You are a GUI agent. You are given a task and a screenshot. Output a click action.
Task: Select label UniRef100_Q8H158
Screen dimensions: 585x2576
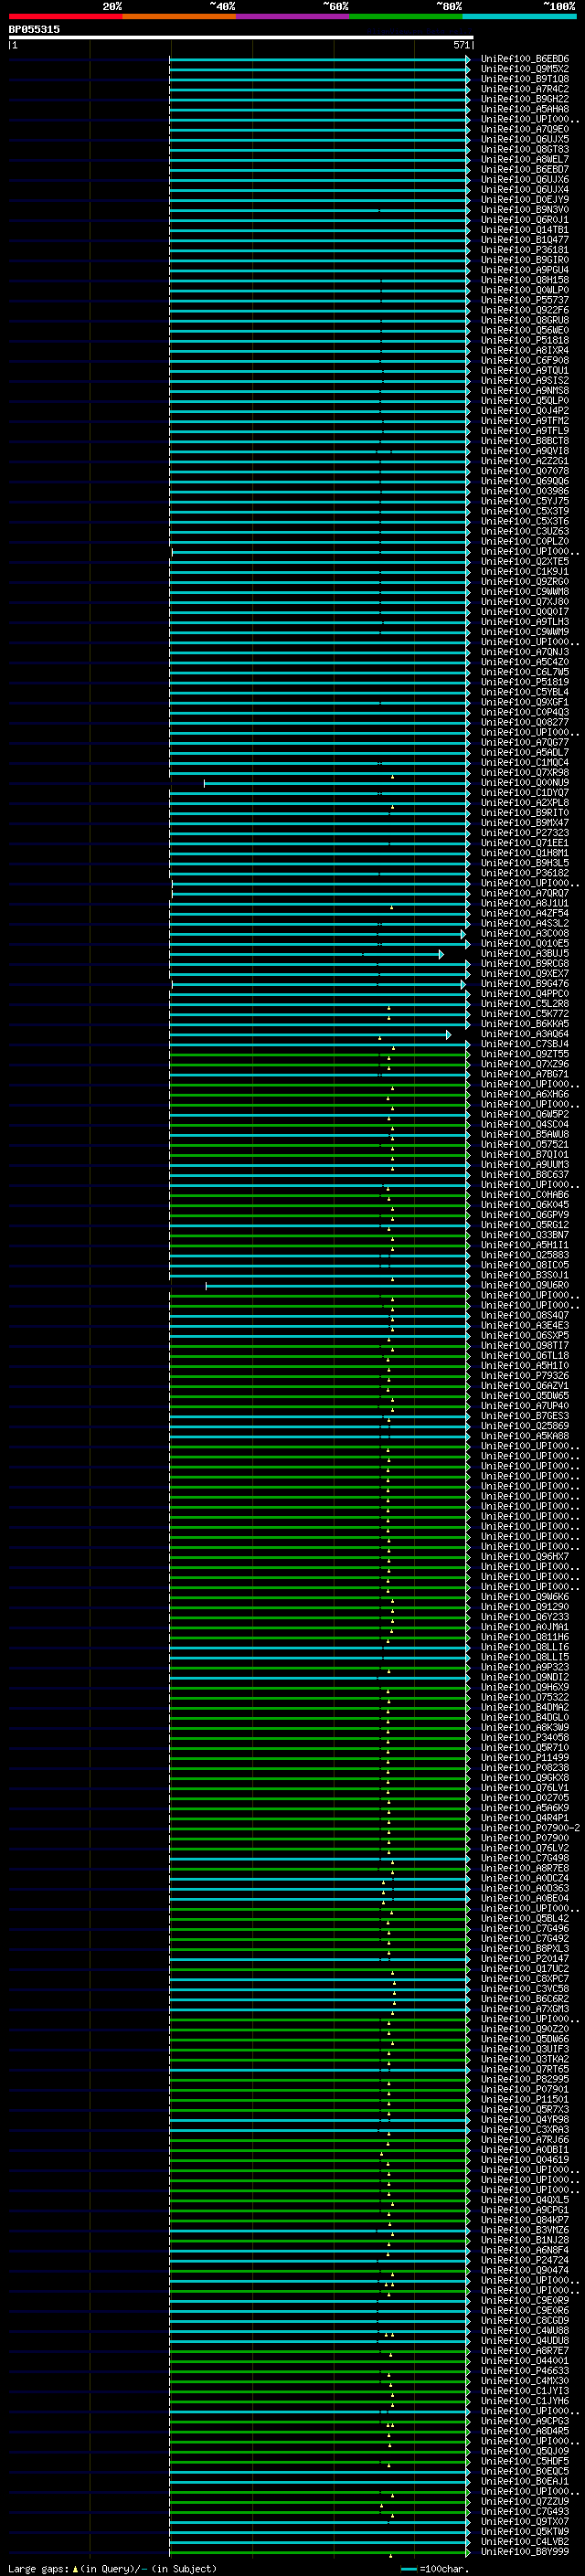click(x=525, y=280)
